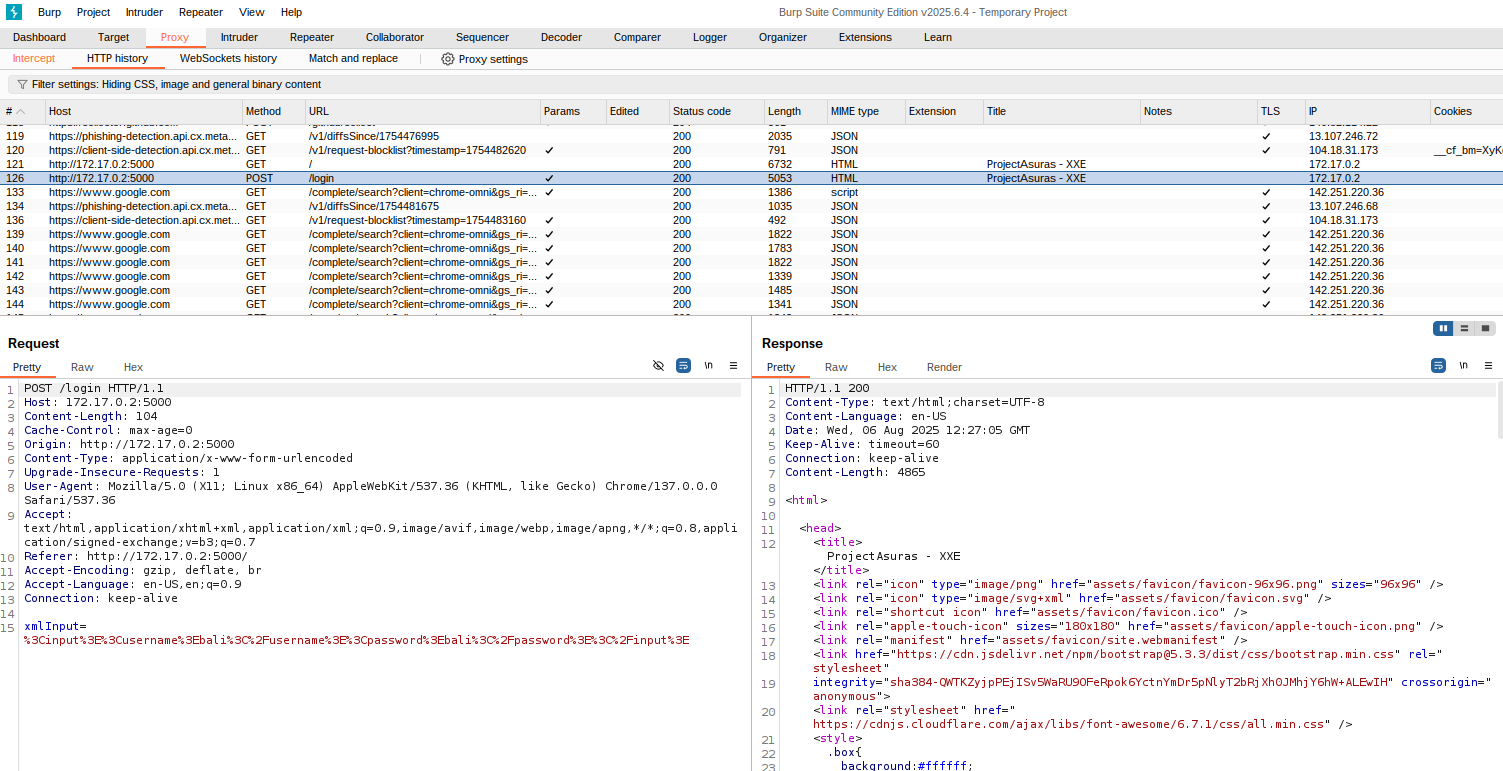Click the filter funnel icon

[x=22, y=85]
